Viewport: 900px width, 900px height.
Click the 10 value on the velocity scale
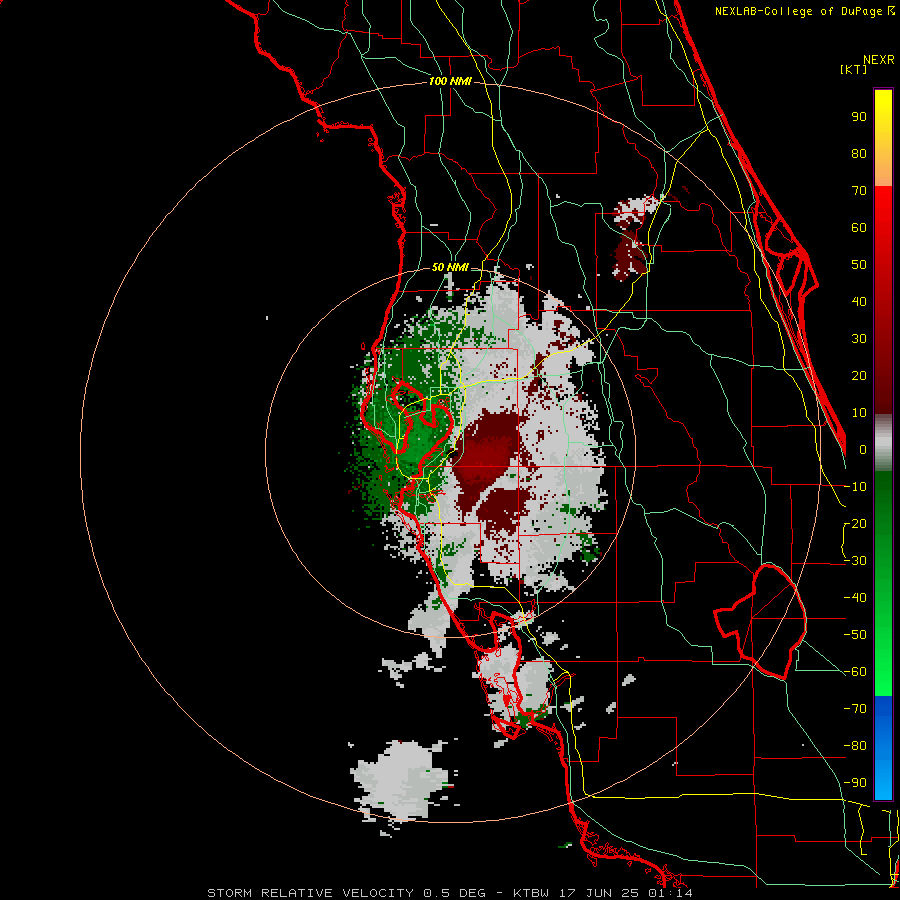(859, 413)
